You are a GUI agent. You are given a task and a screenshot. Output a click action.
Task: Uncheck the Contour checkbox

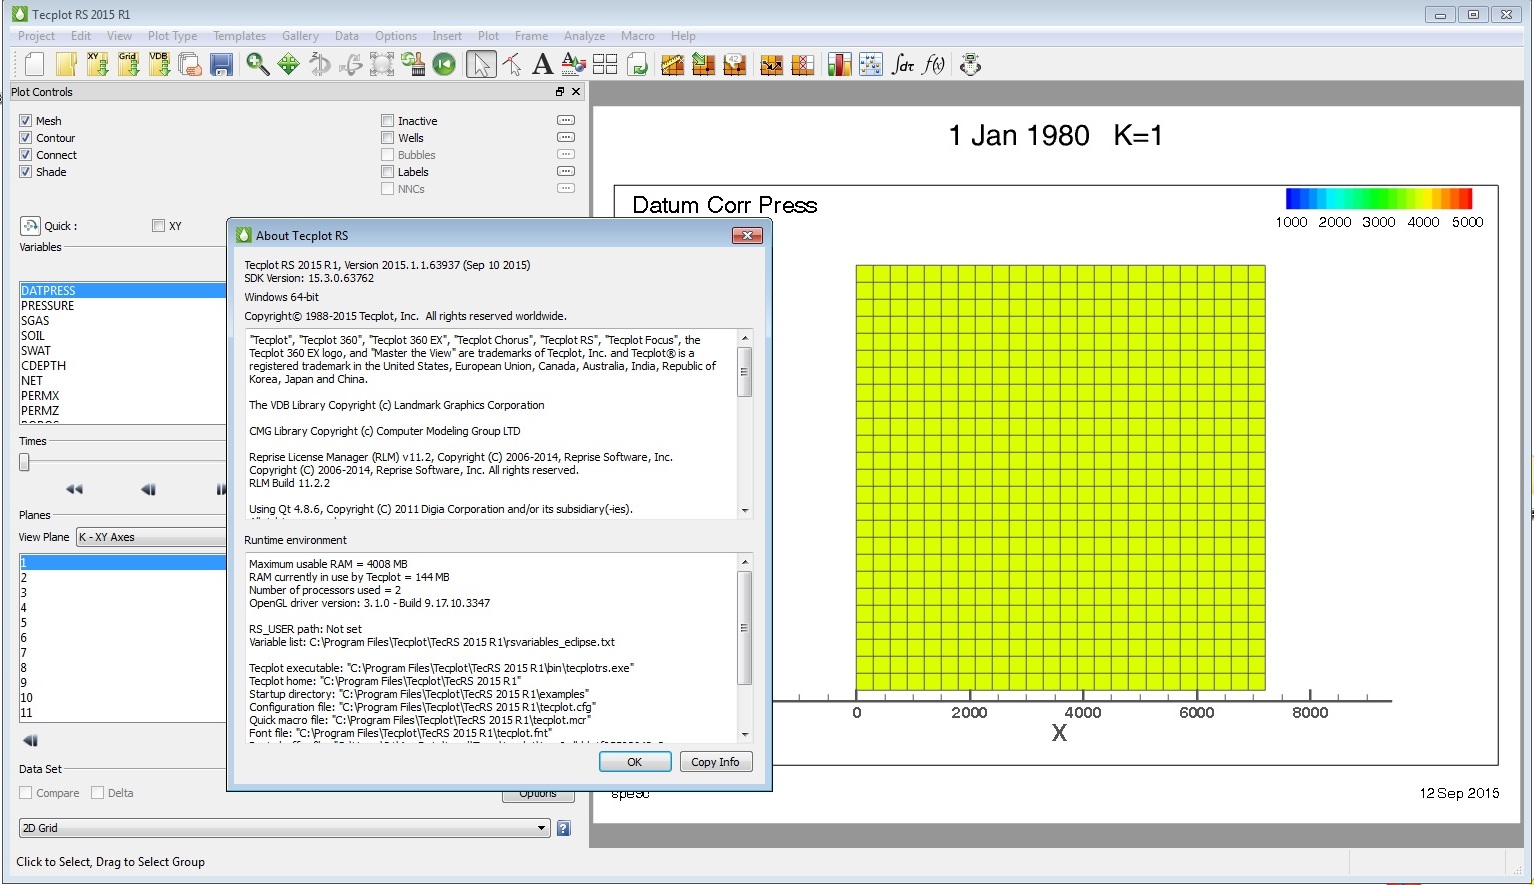coord(25,138)
